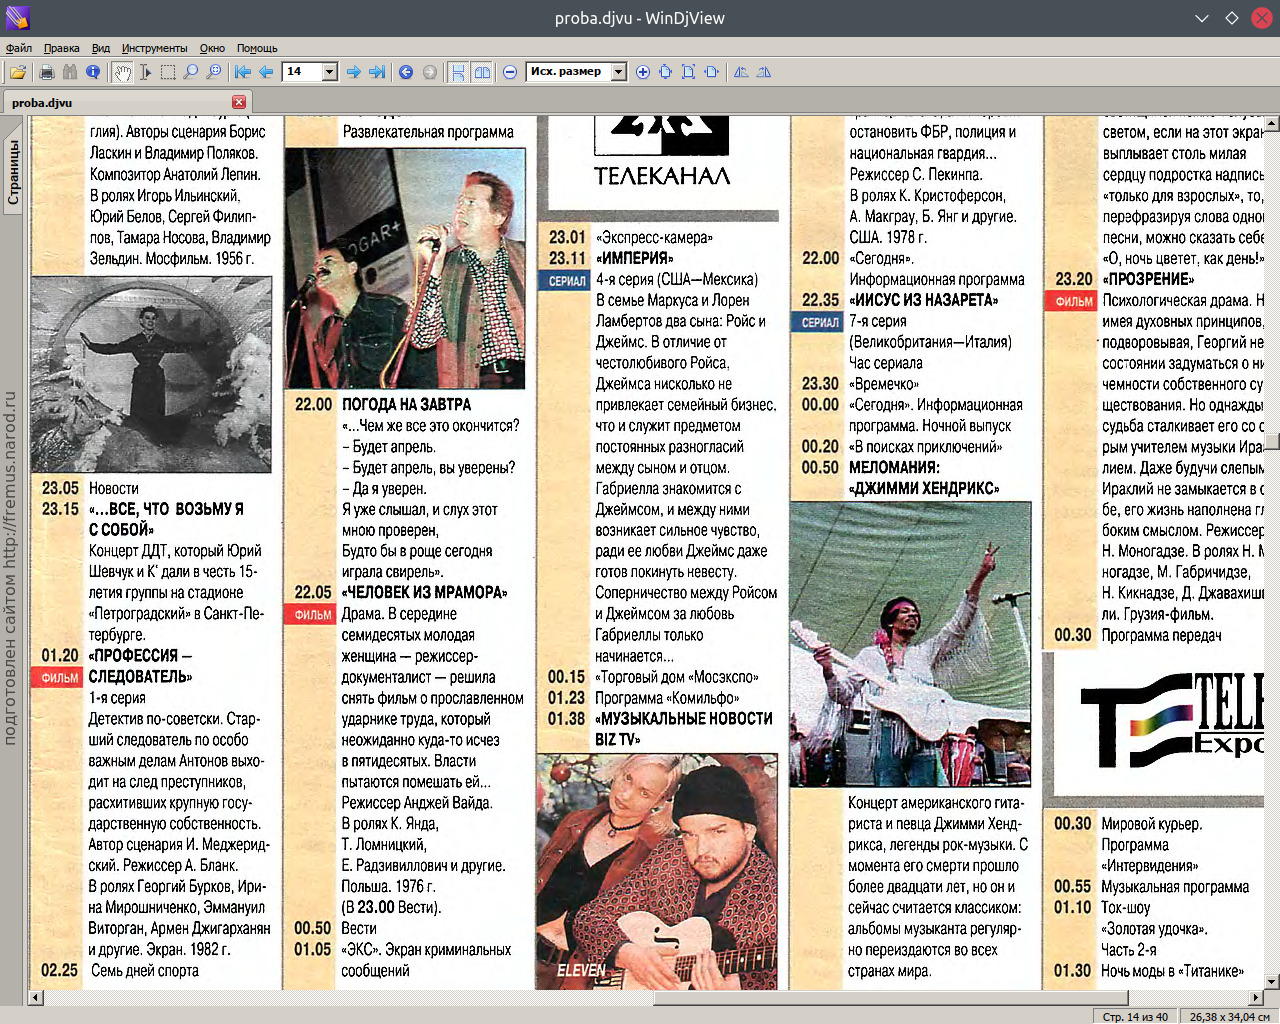Viewport: 1280px width, 1024px height.
Task: Expand the Страницы side panel
Action: 13,173
